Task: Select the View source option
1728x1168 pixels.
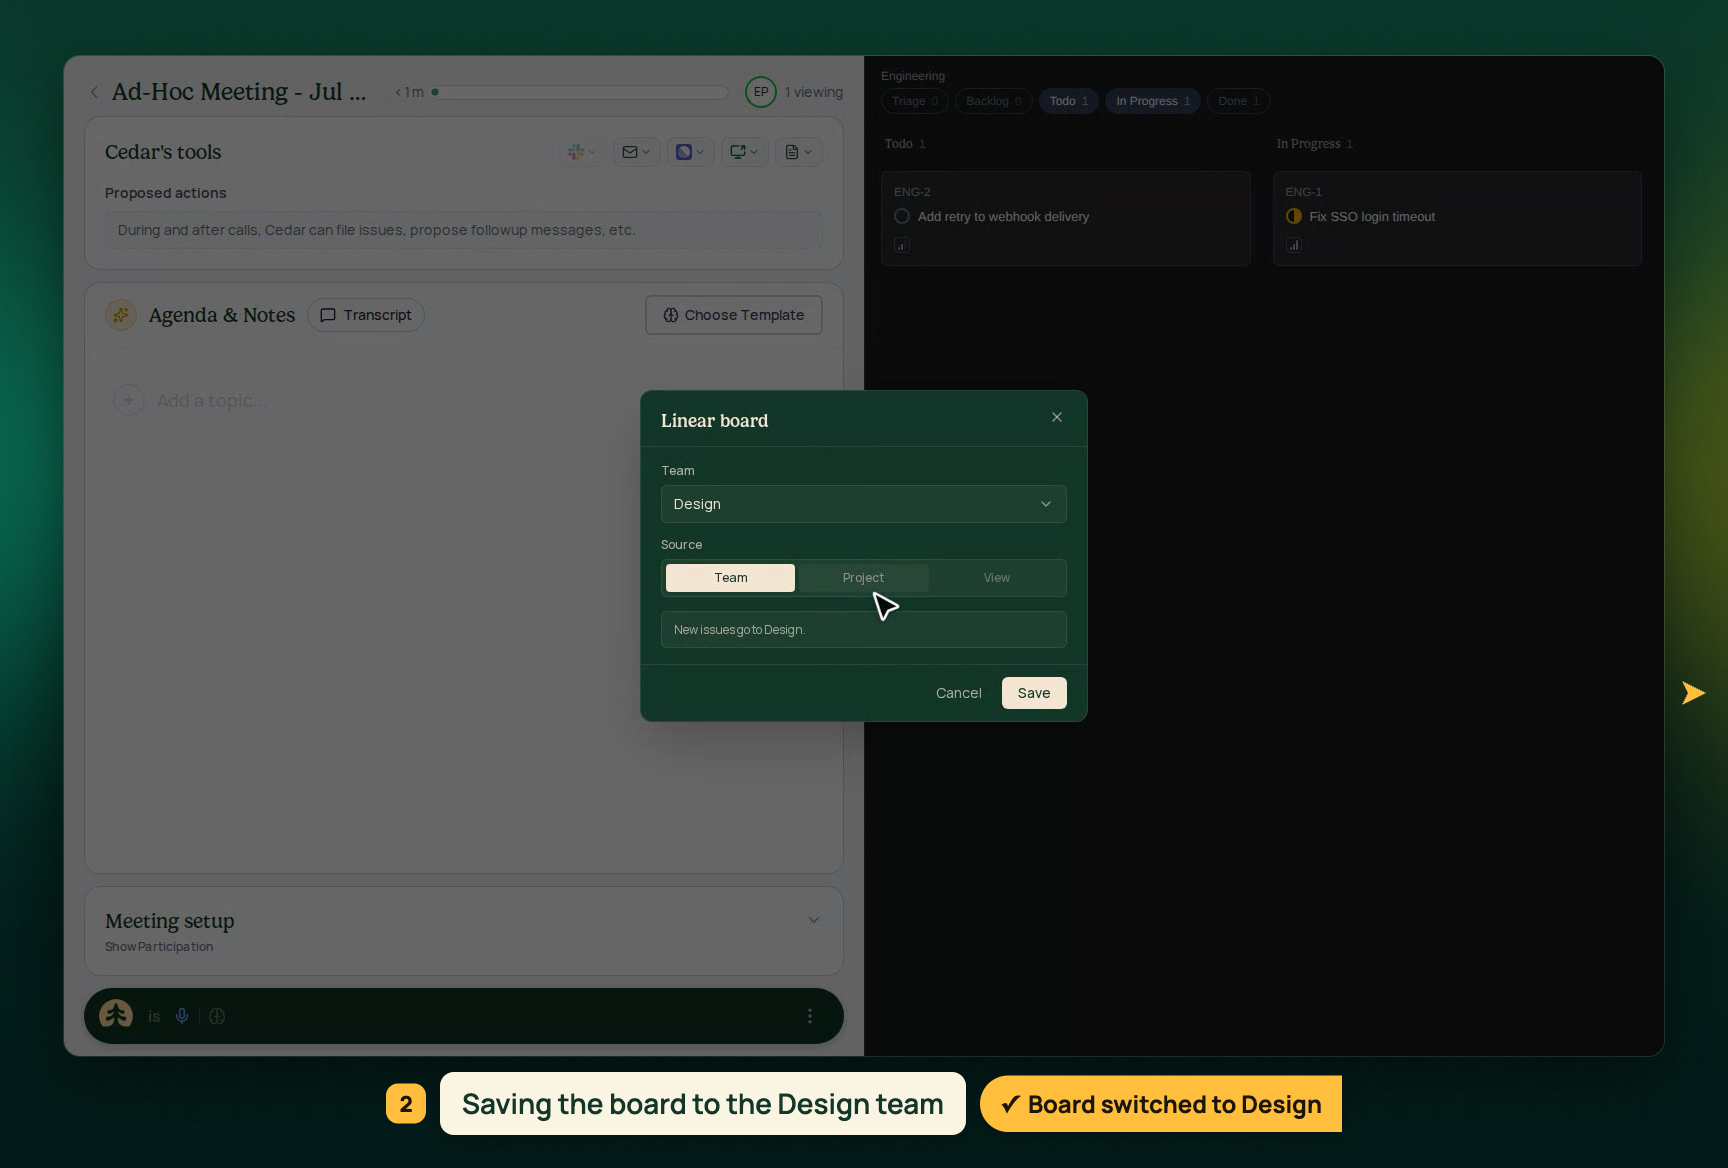Action: (996, 578)
